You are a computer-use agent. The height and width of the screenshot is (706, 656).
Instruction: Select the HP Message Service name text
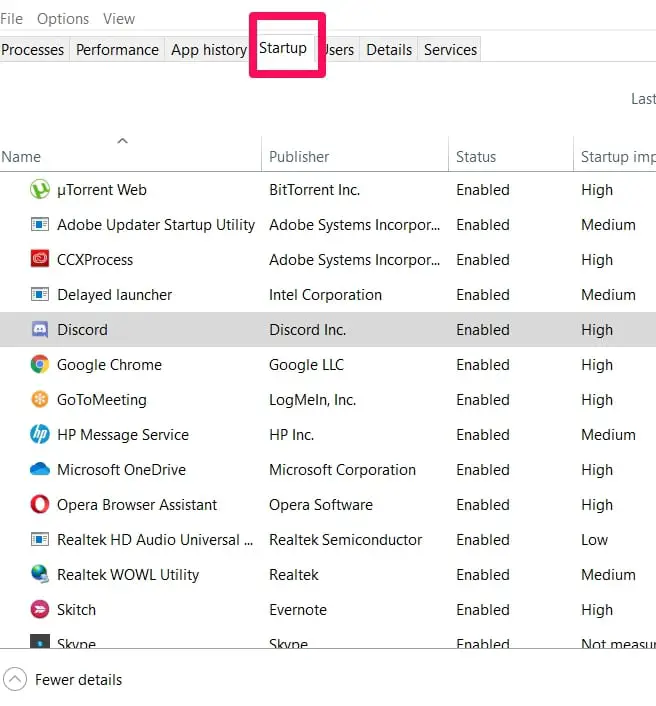point(123,434)
